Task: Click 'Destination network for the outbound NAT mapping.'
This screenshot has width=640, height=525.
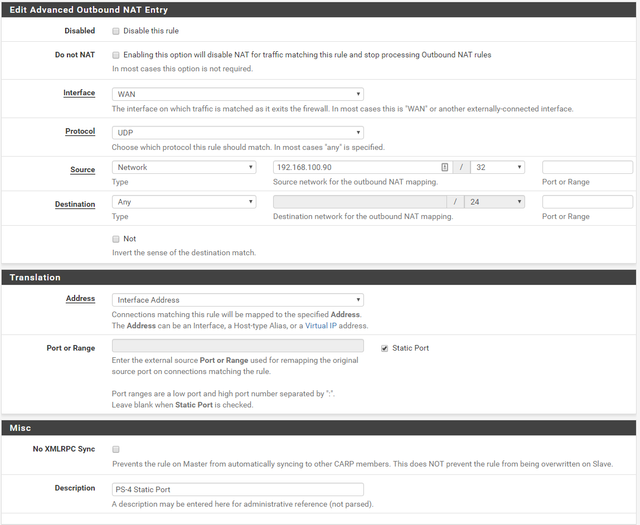Action: pos(363,217)
